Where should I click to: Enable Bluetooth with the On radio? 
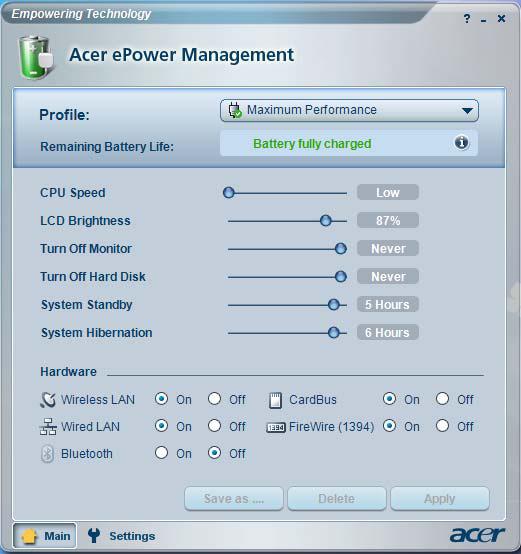[161, 453]
